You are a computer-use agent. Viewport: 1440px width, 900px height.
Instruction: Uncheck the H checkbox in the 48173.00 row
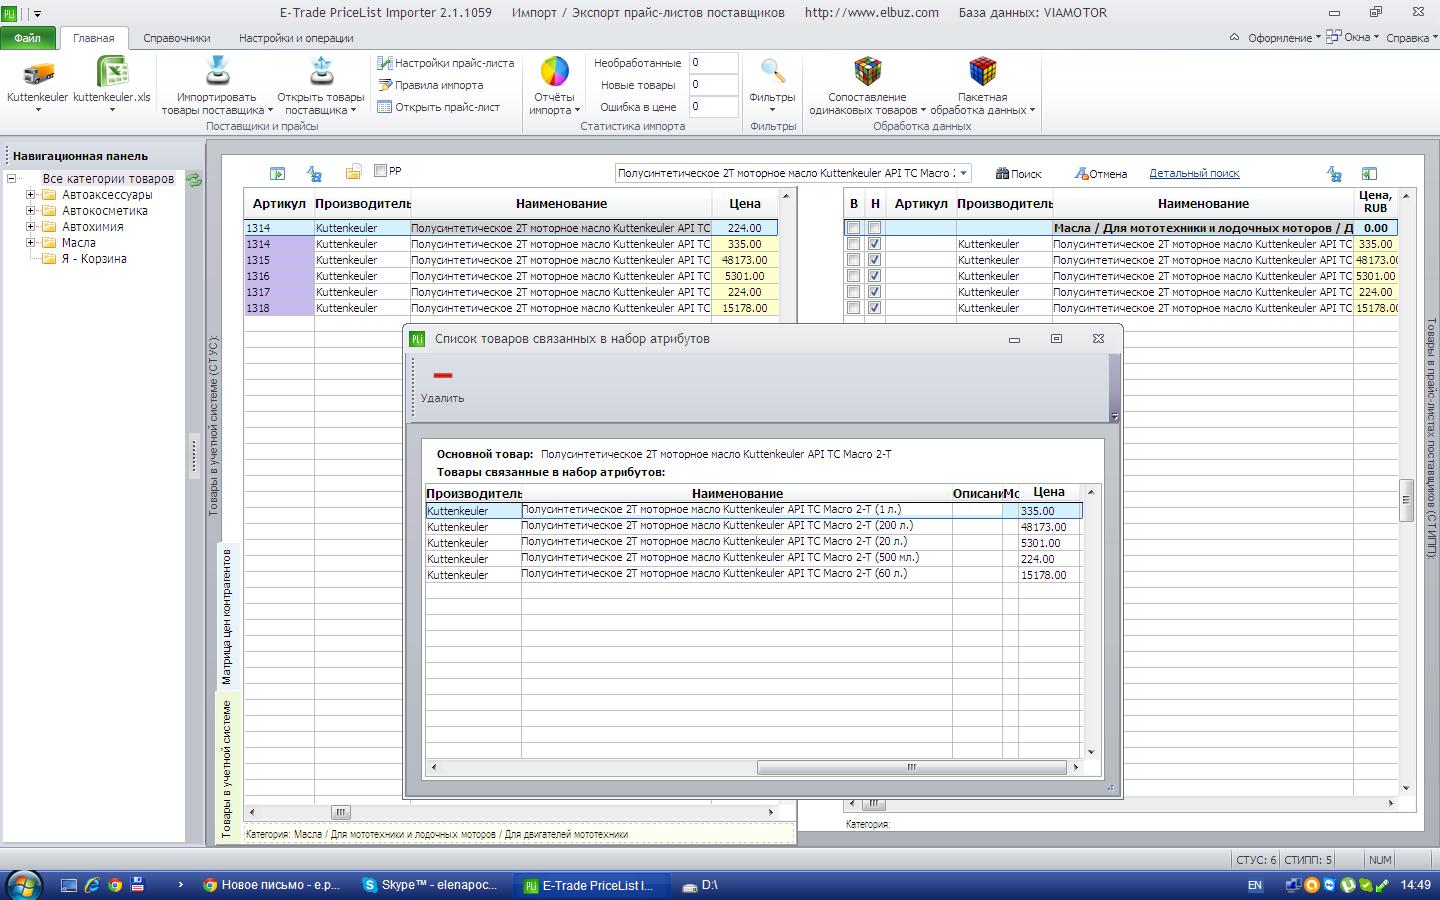pos(875,260)
